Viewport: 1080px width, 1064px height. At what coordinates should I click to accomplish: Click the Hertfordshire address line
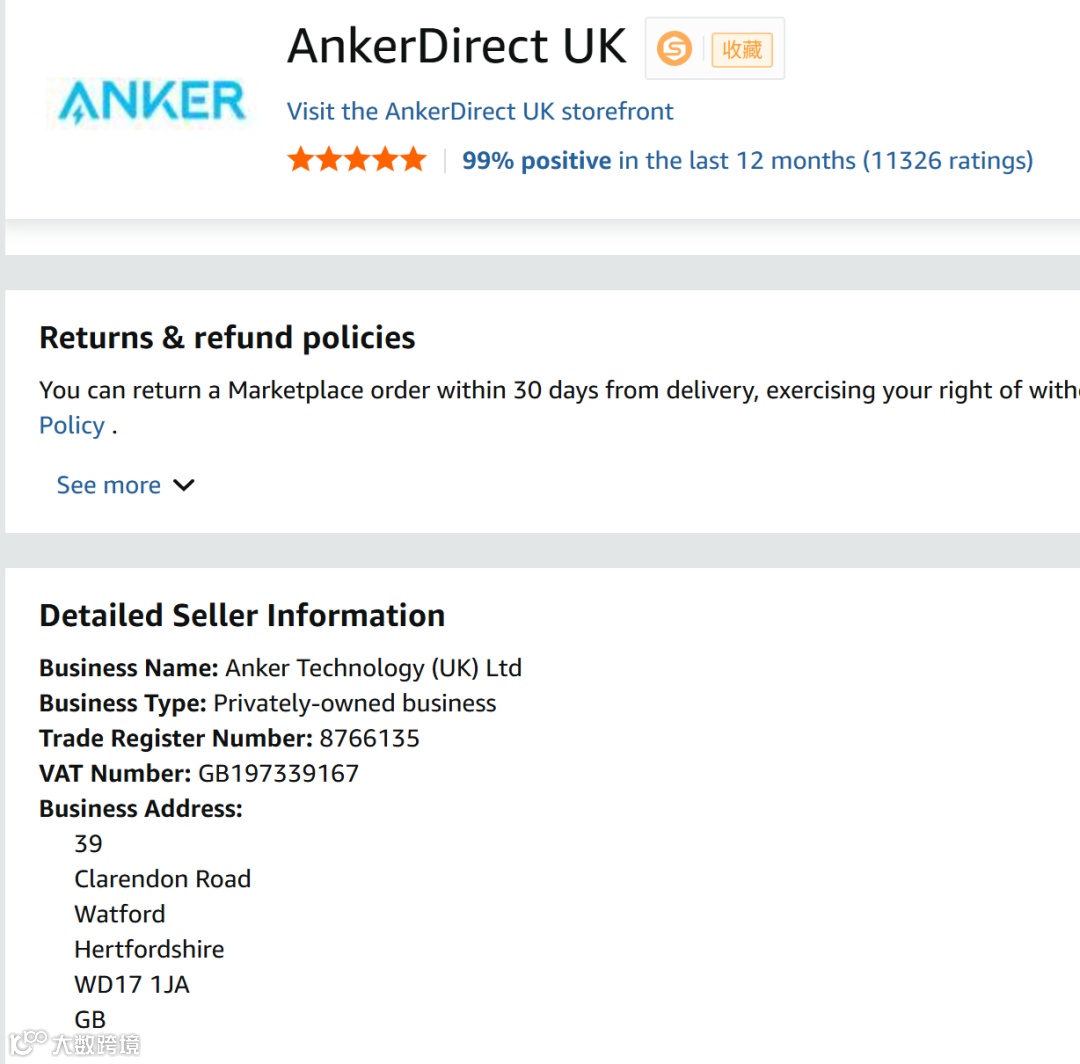coord(149,949)
